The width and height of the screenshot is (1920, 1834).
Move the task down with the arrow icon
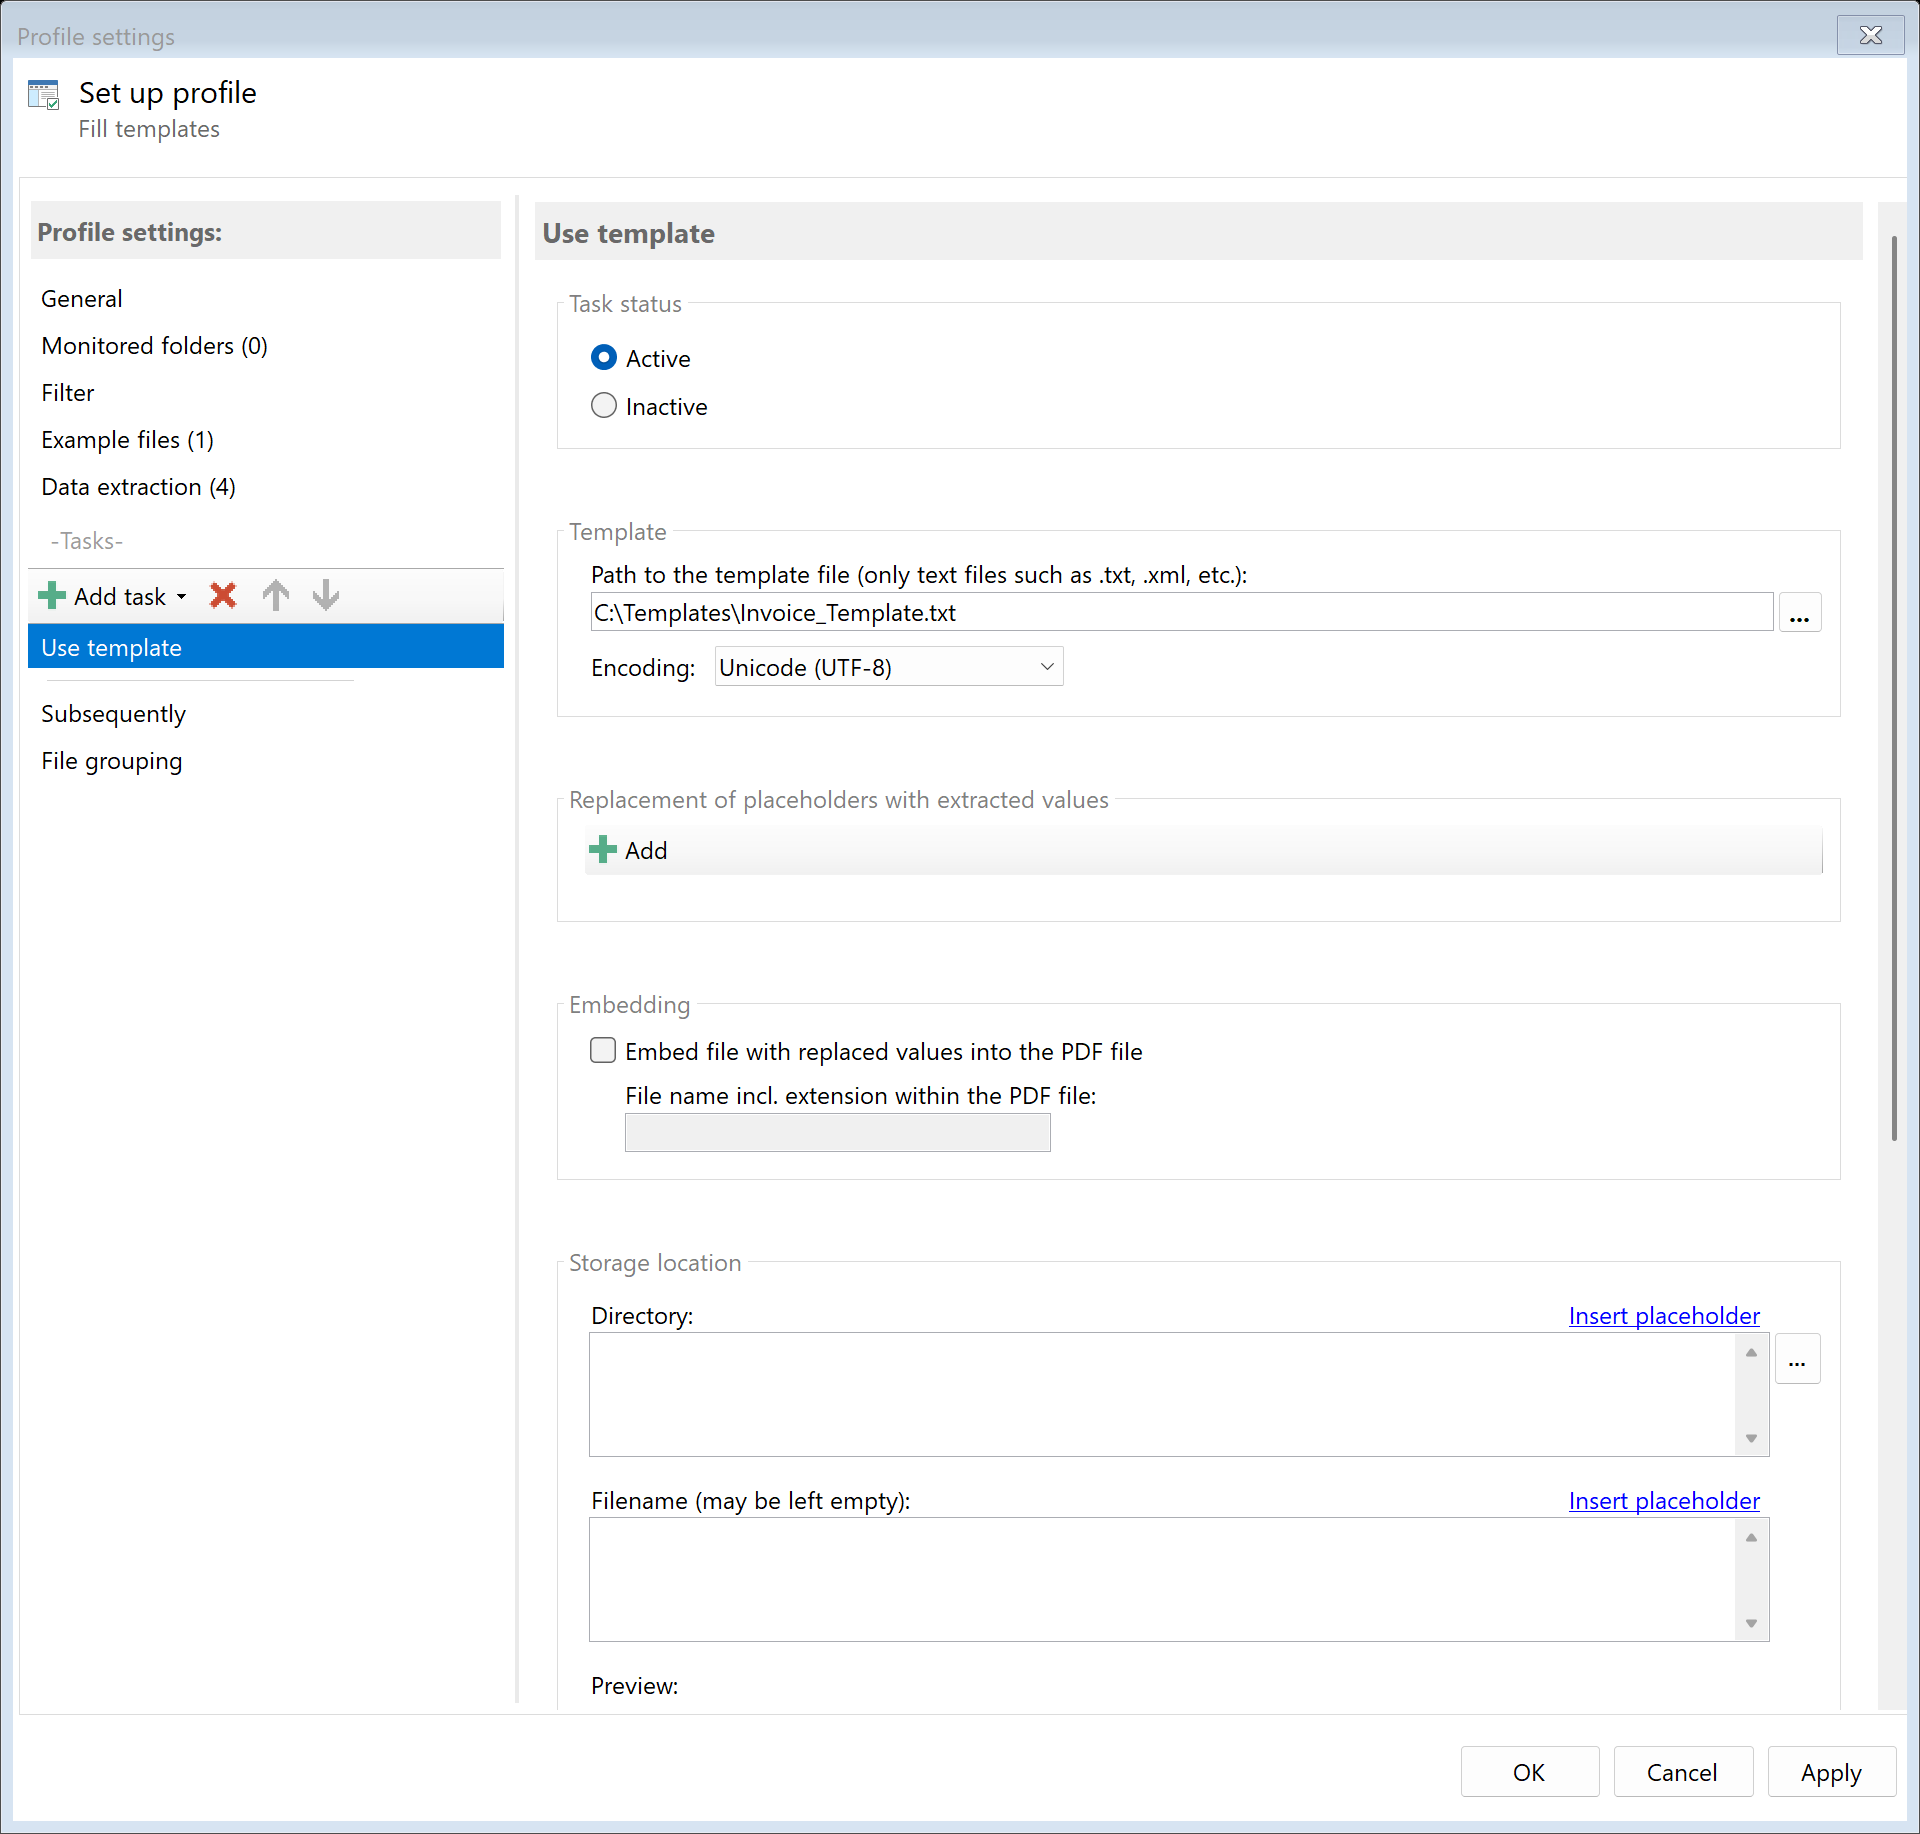[326, 596]
